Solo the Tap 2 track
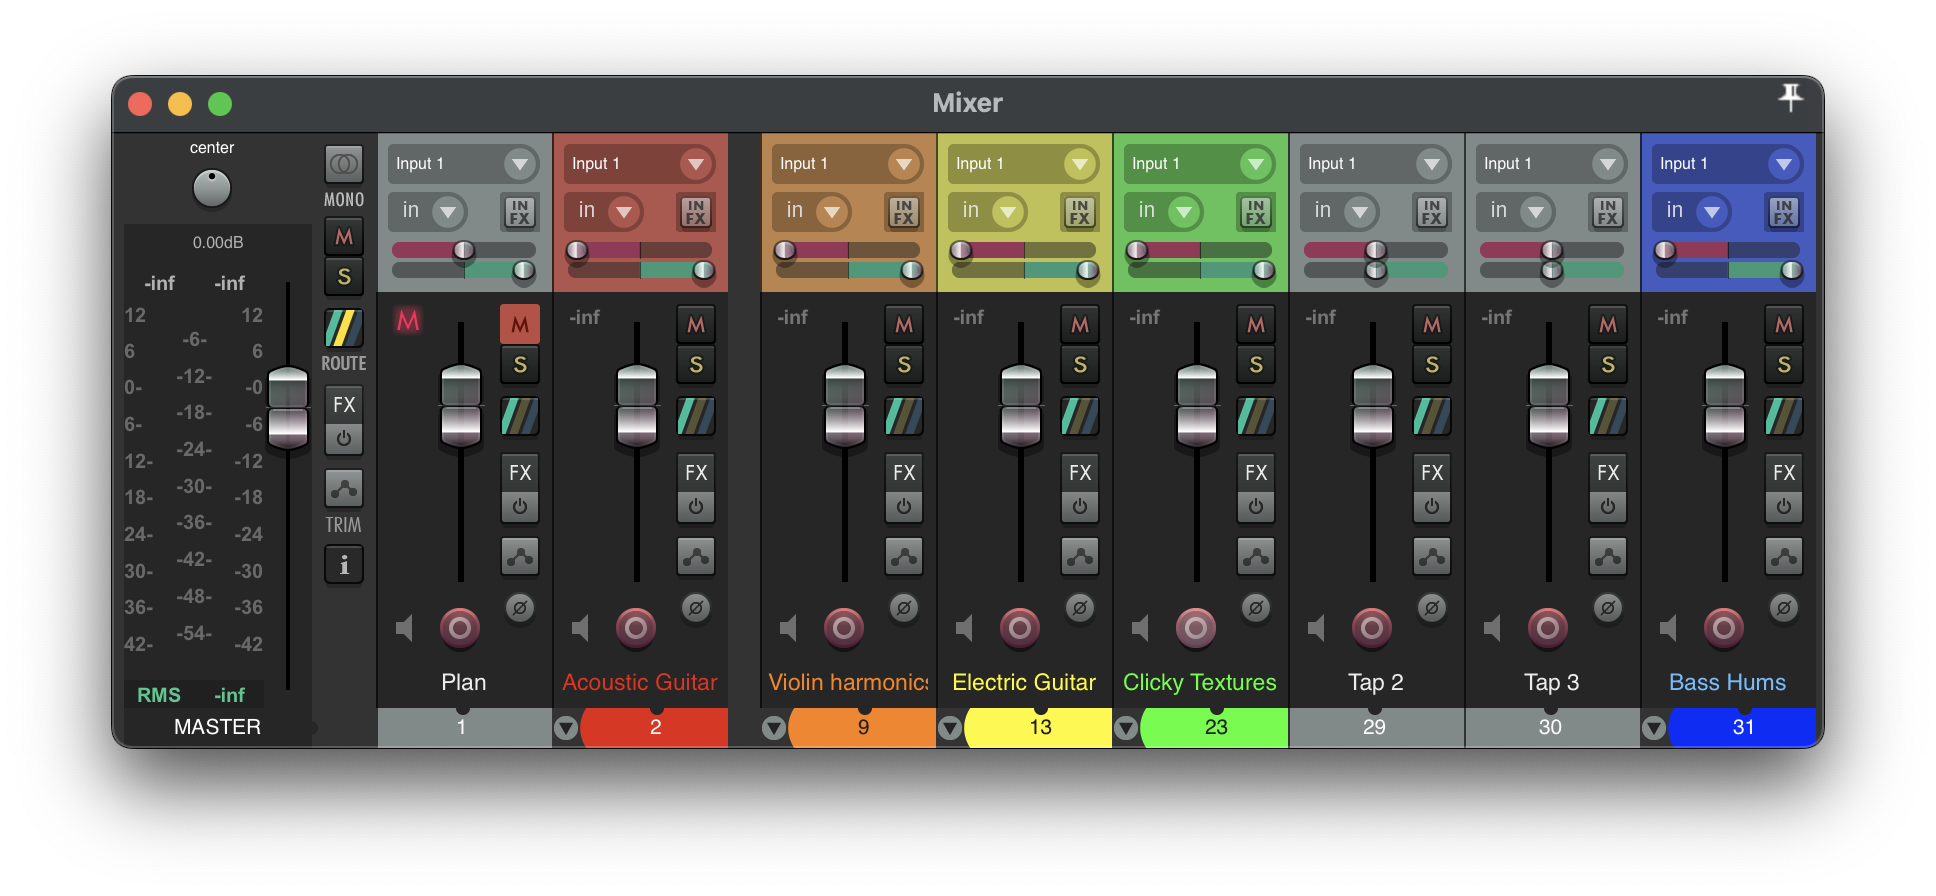This screenshot has width=1936, height=896. pos(1432,364)
